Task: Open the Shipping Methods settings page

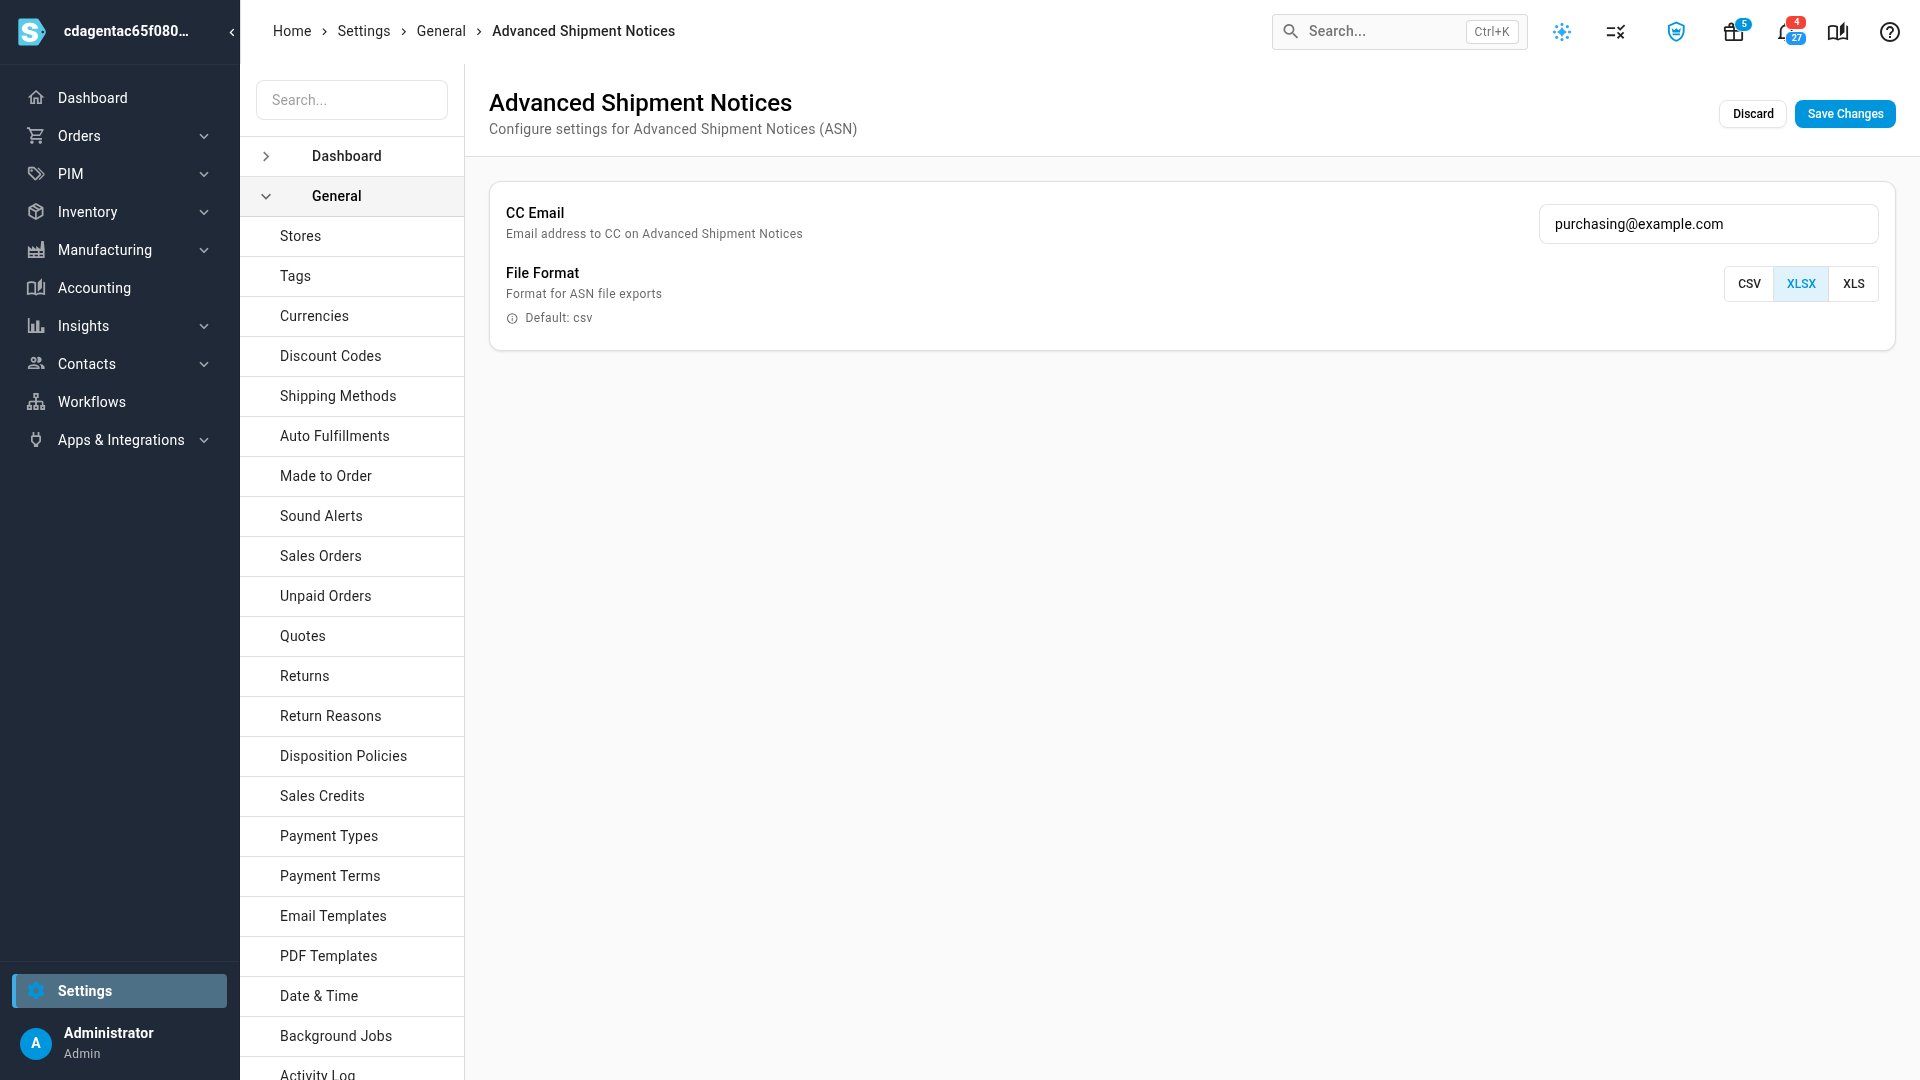Action: pyautogui.click(x=352, y=396)
